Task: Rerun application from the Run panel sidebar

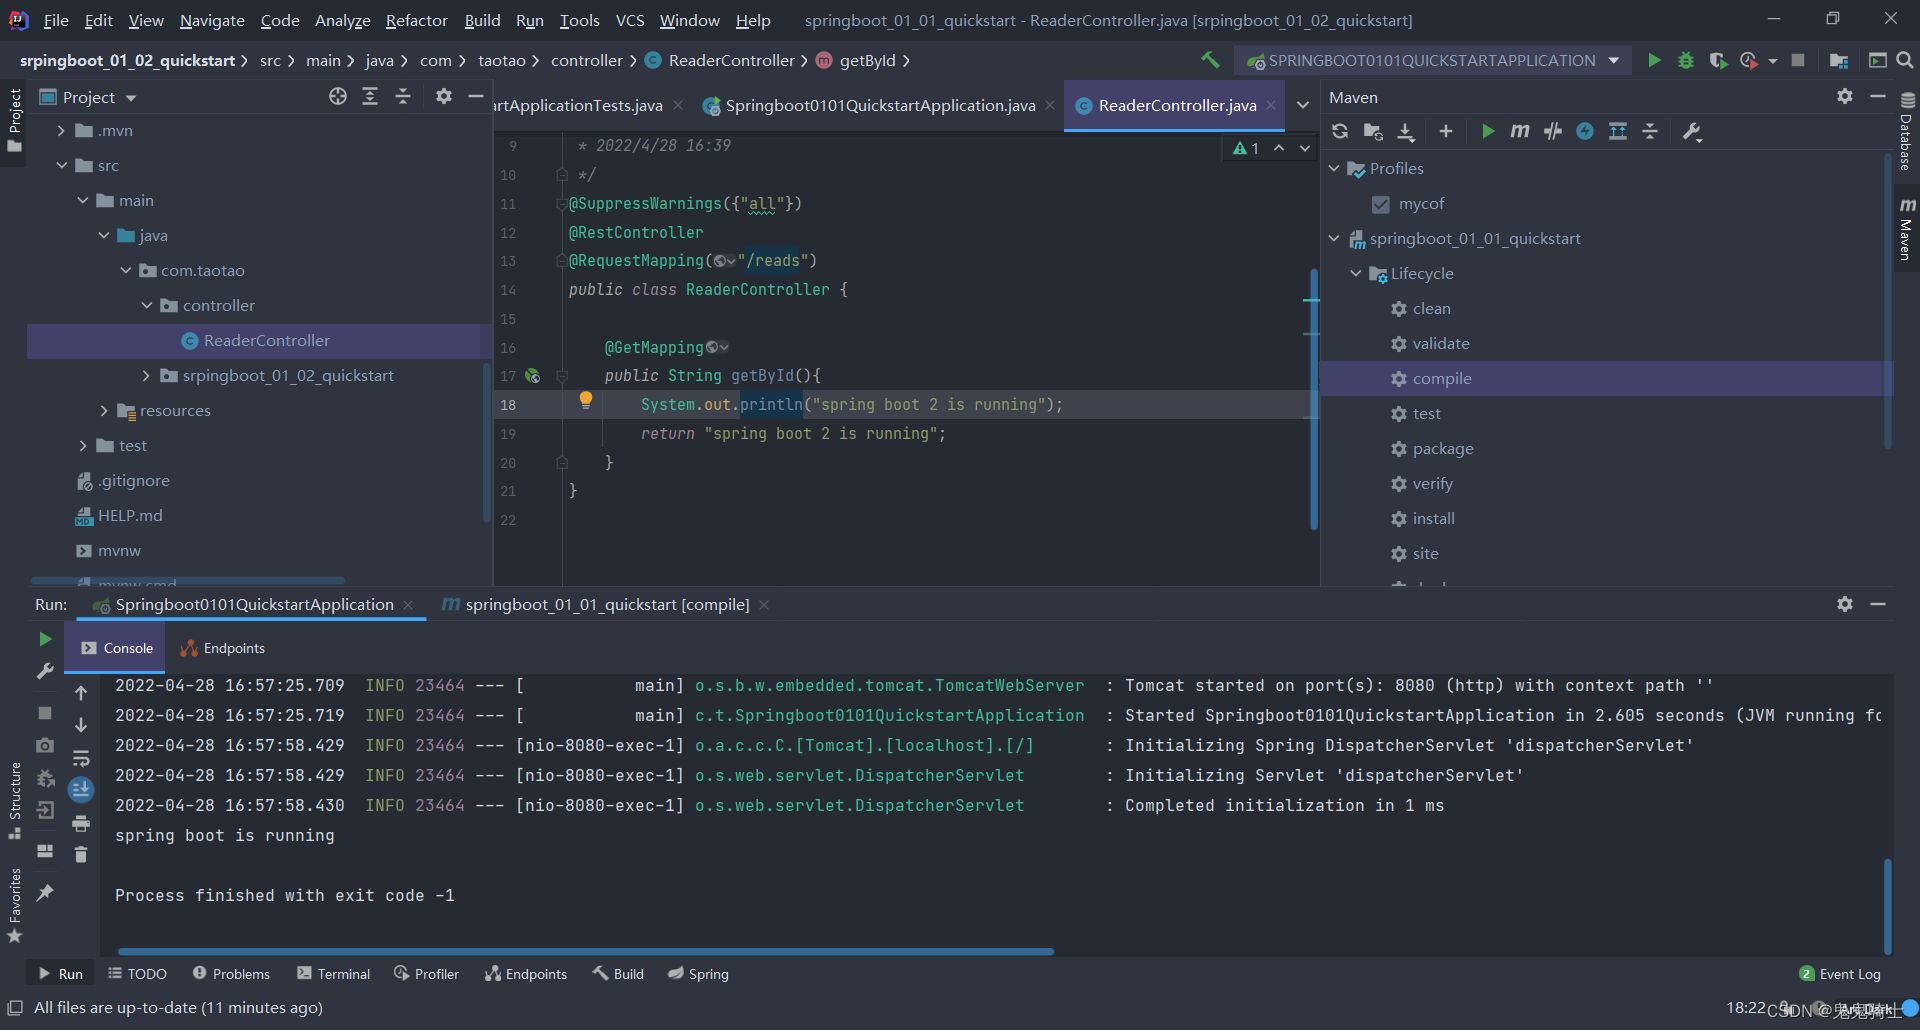Action: pyautogui.click(x=45, y=639)
